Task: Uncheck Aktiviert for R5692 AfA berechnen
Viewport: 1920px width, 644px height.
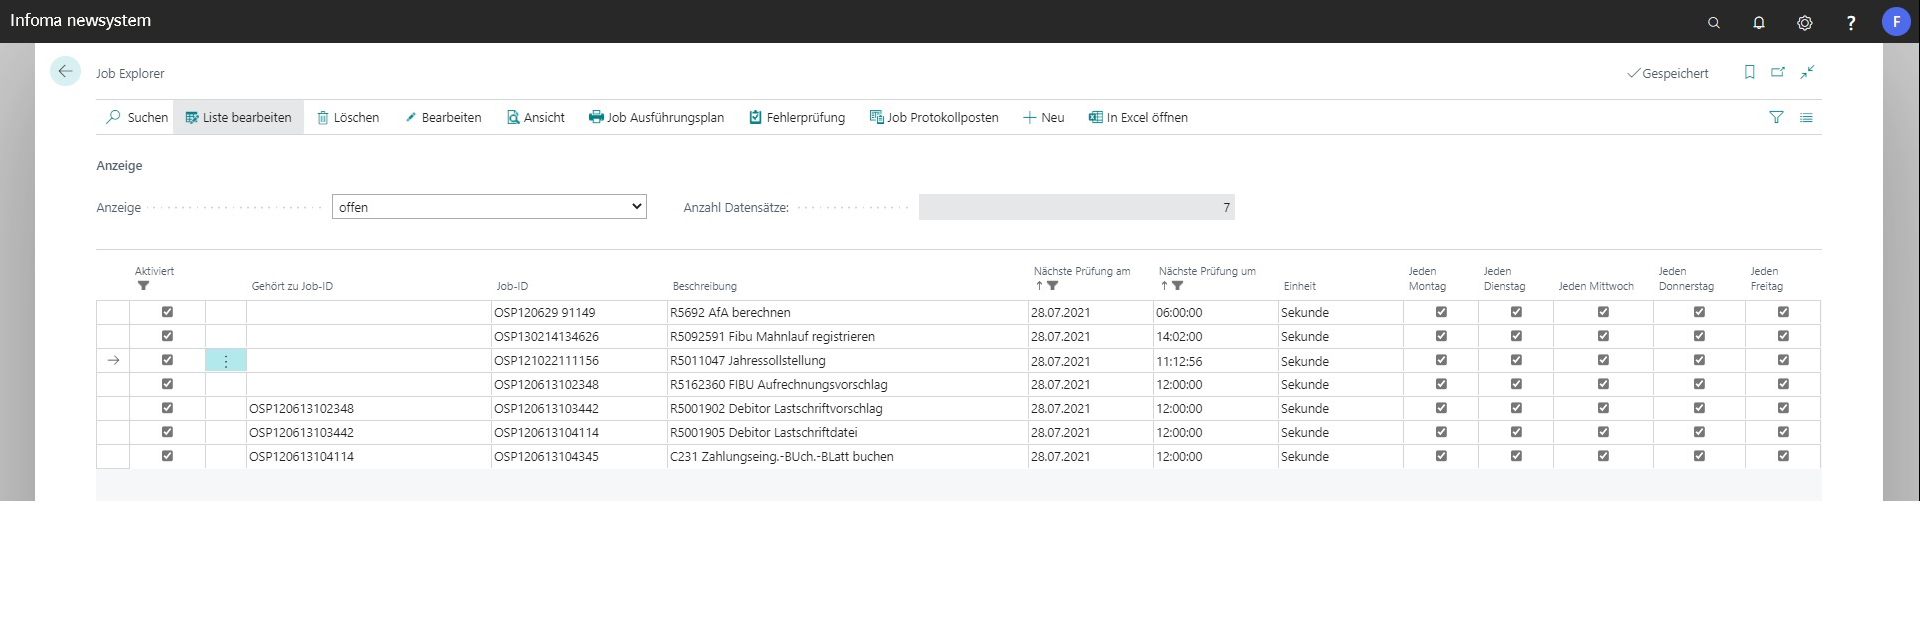Action: tap(167, 312)
